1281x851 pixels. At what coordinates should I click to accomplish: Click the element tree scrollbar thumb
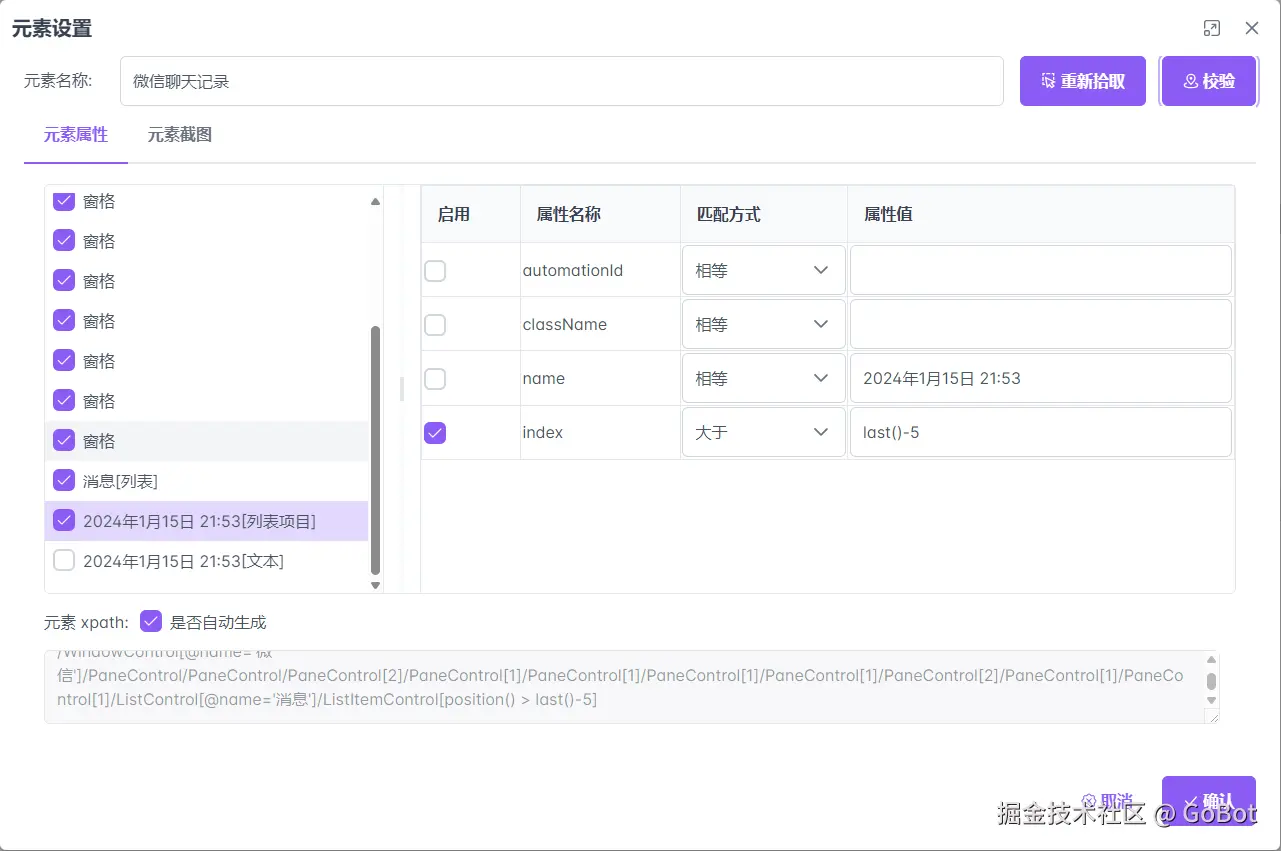click(376, 449)
